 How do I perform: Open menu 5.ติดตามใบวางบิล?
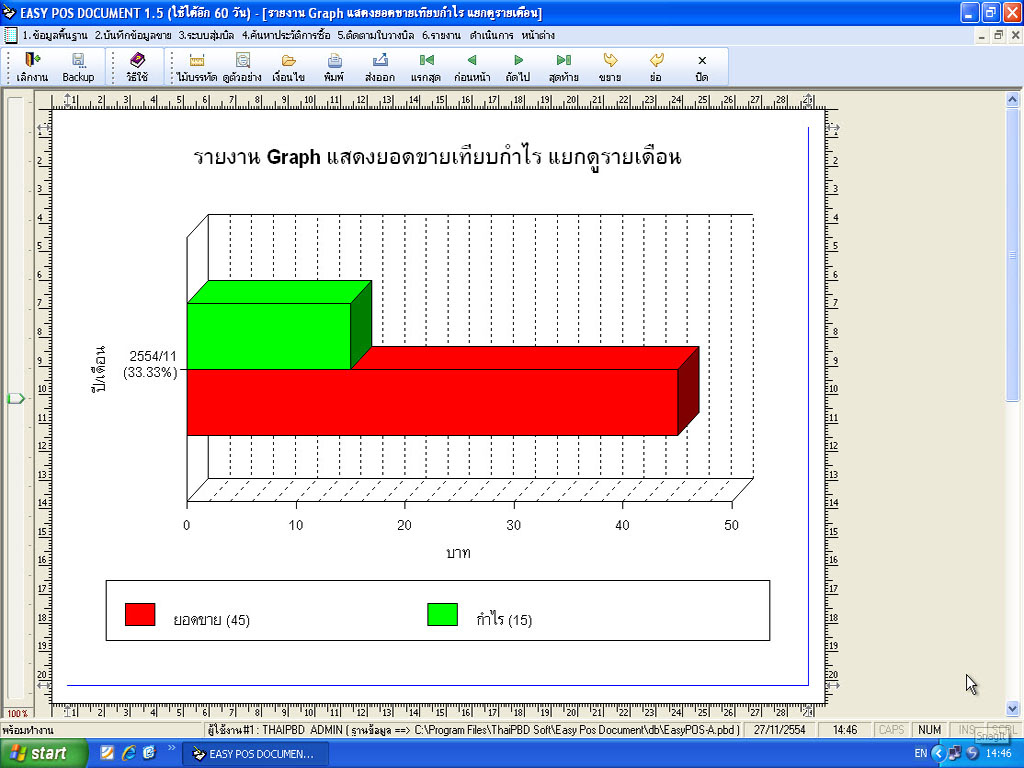(376, 35)
